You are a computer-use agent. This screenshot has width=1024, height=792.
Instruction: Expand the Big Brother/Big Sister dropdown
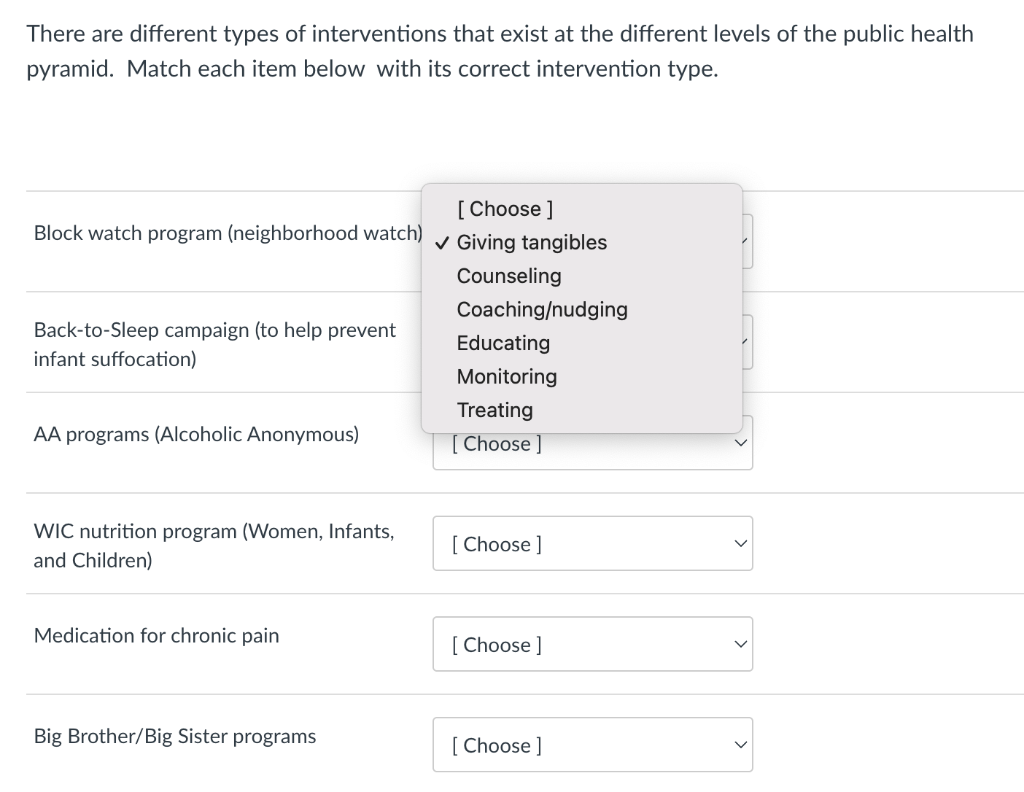click(592, 745)
